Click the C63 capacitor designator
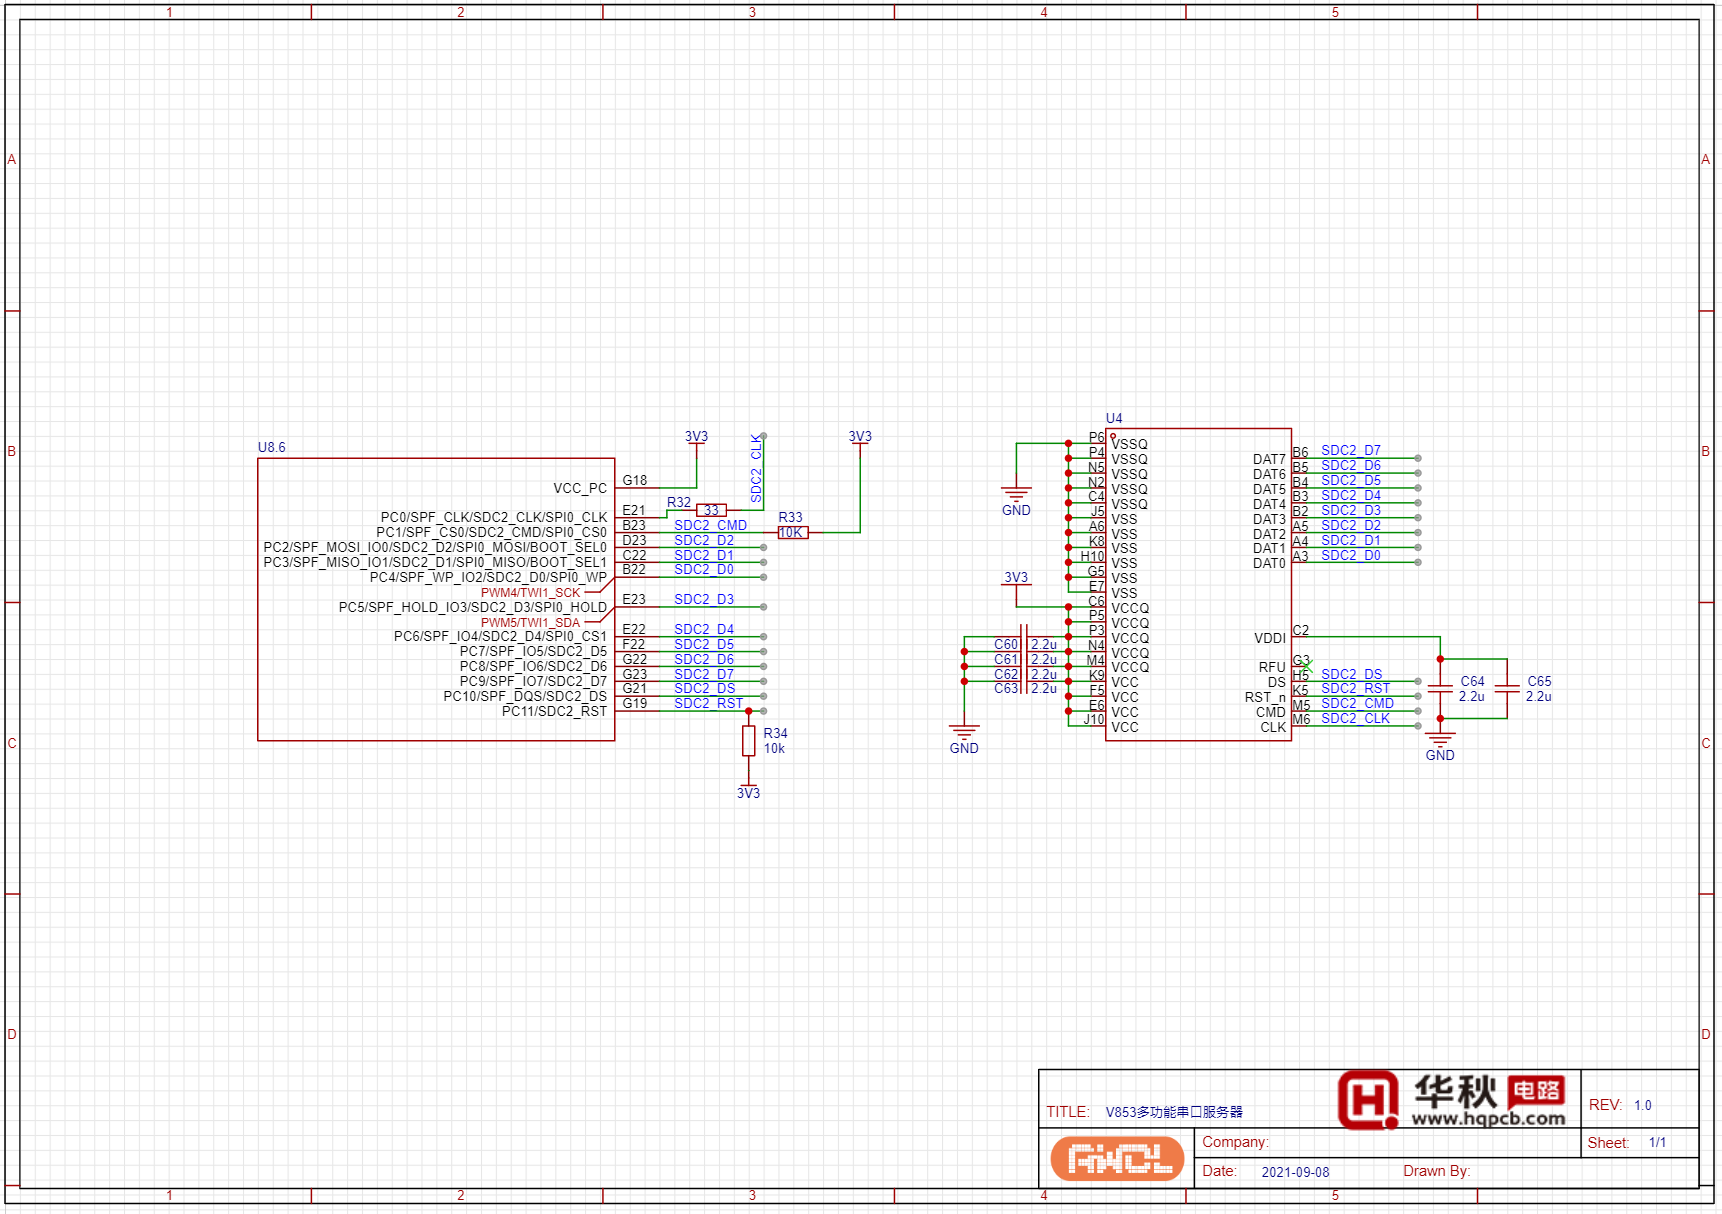 (x=1006, y=688)
